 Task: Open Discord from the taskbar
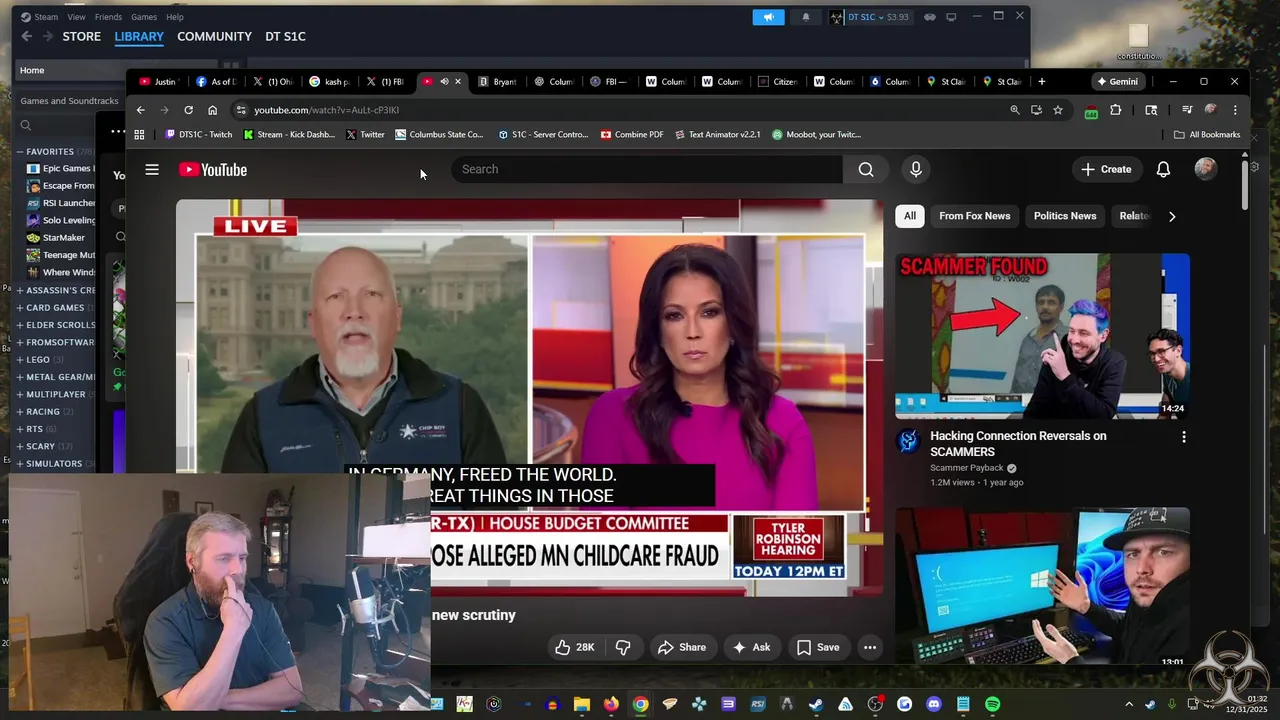pos(934,704)
